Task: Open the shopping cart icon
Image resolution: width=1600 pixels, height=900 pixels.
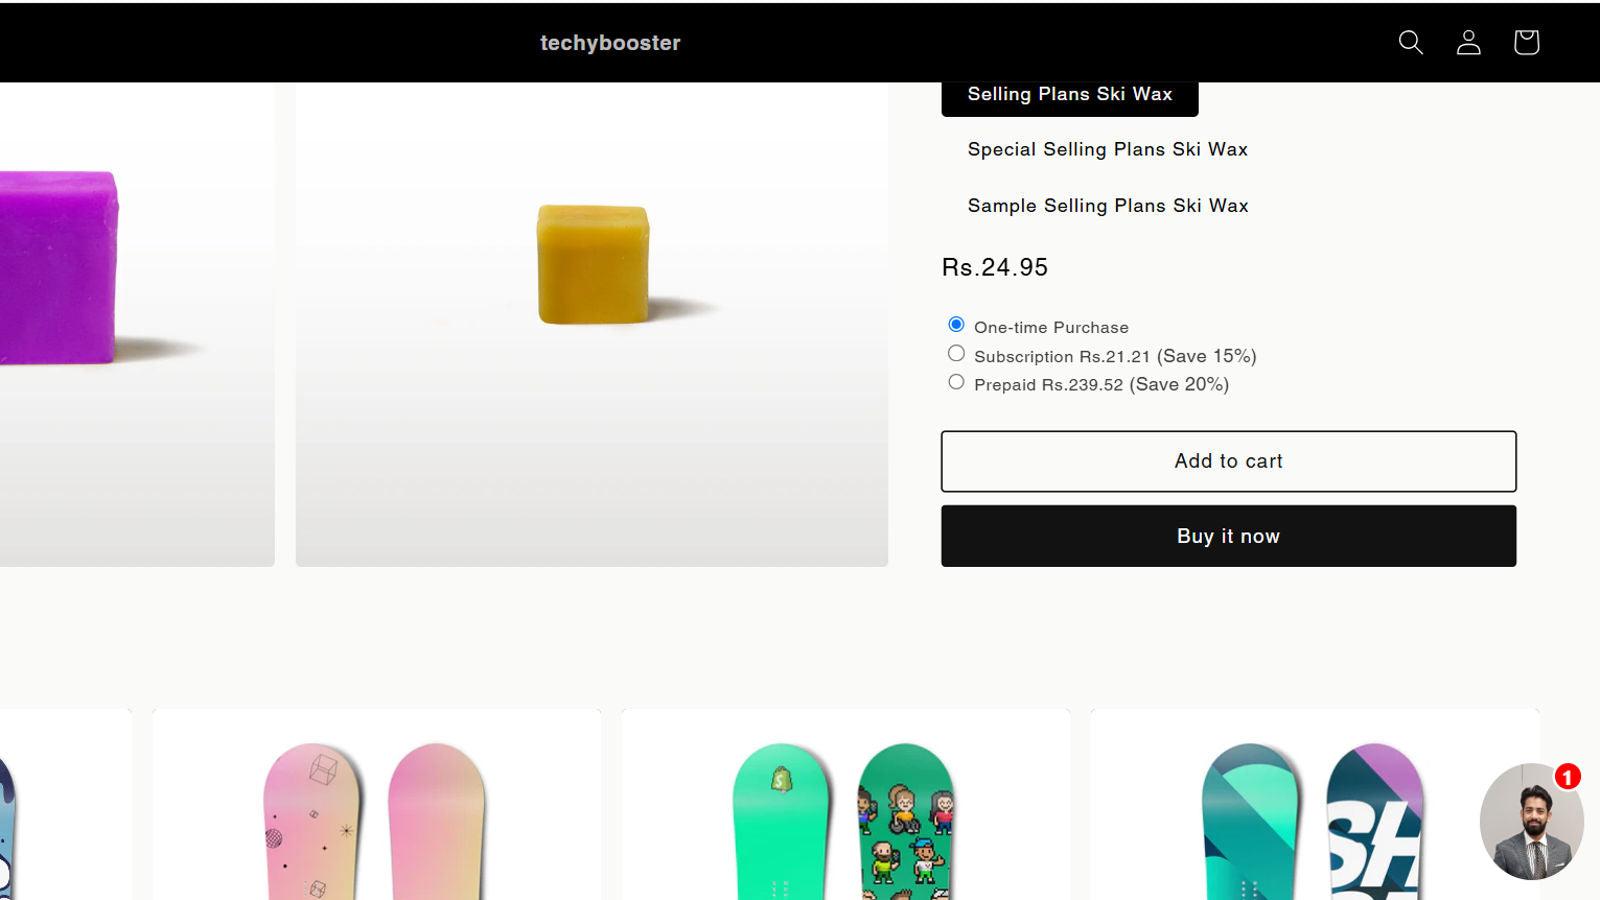Action: pos(1526,42)
